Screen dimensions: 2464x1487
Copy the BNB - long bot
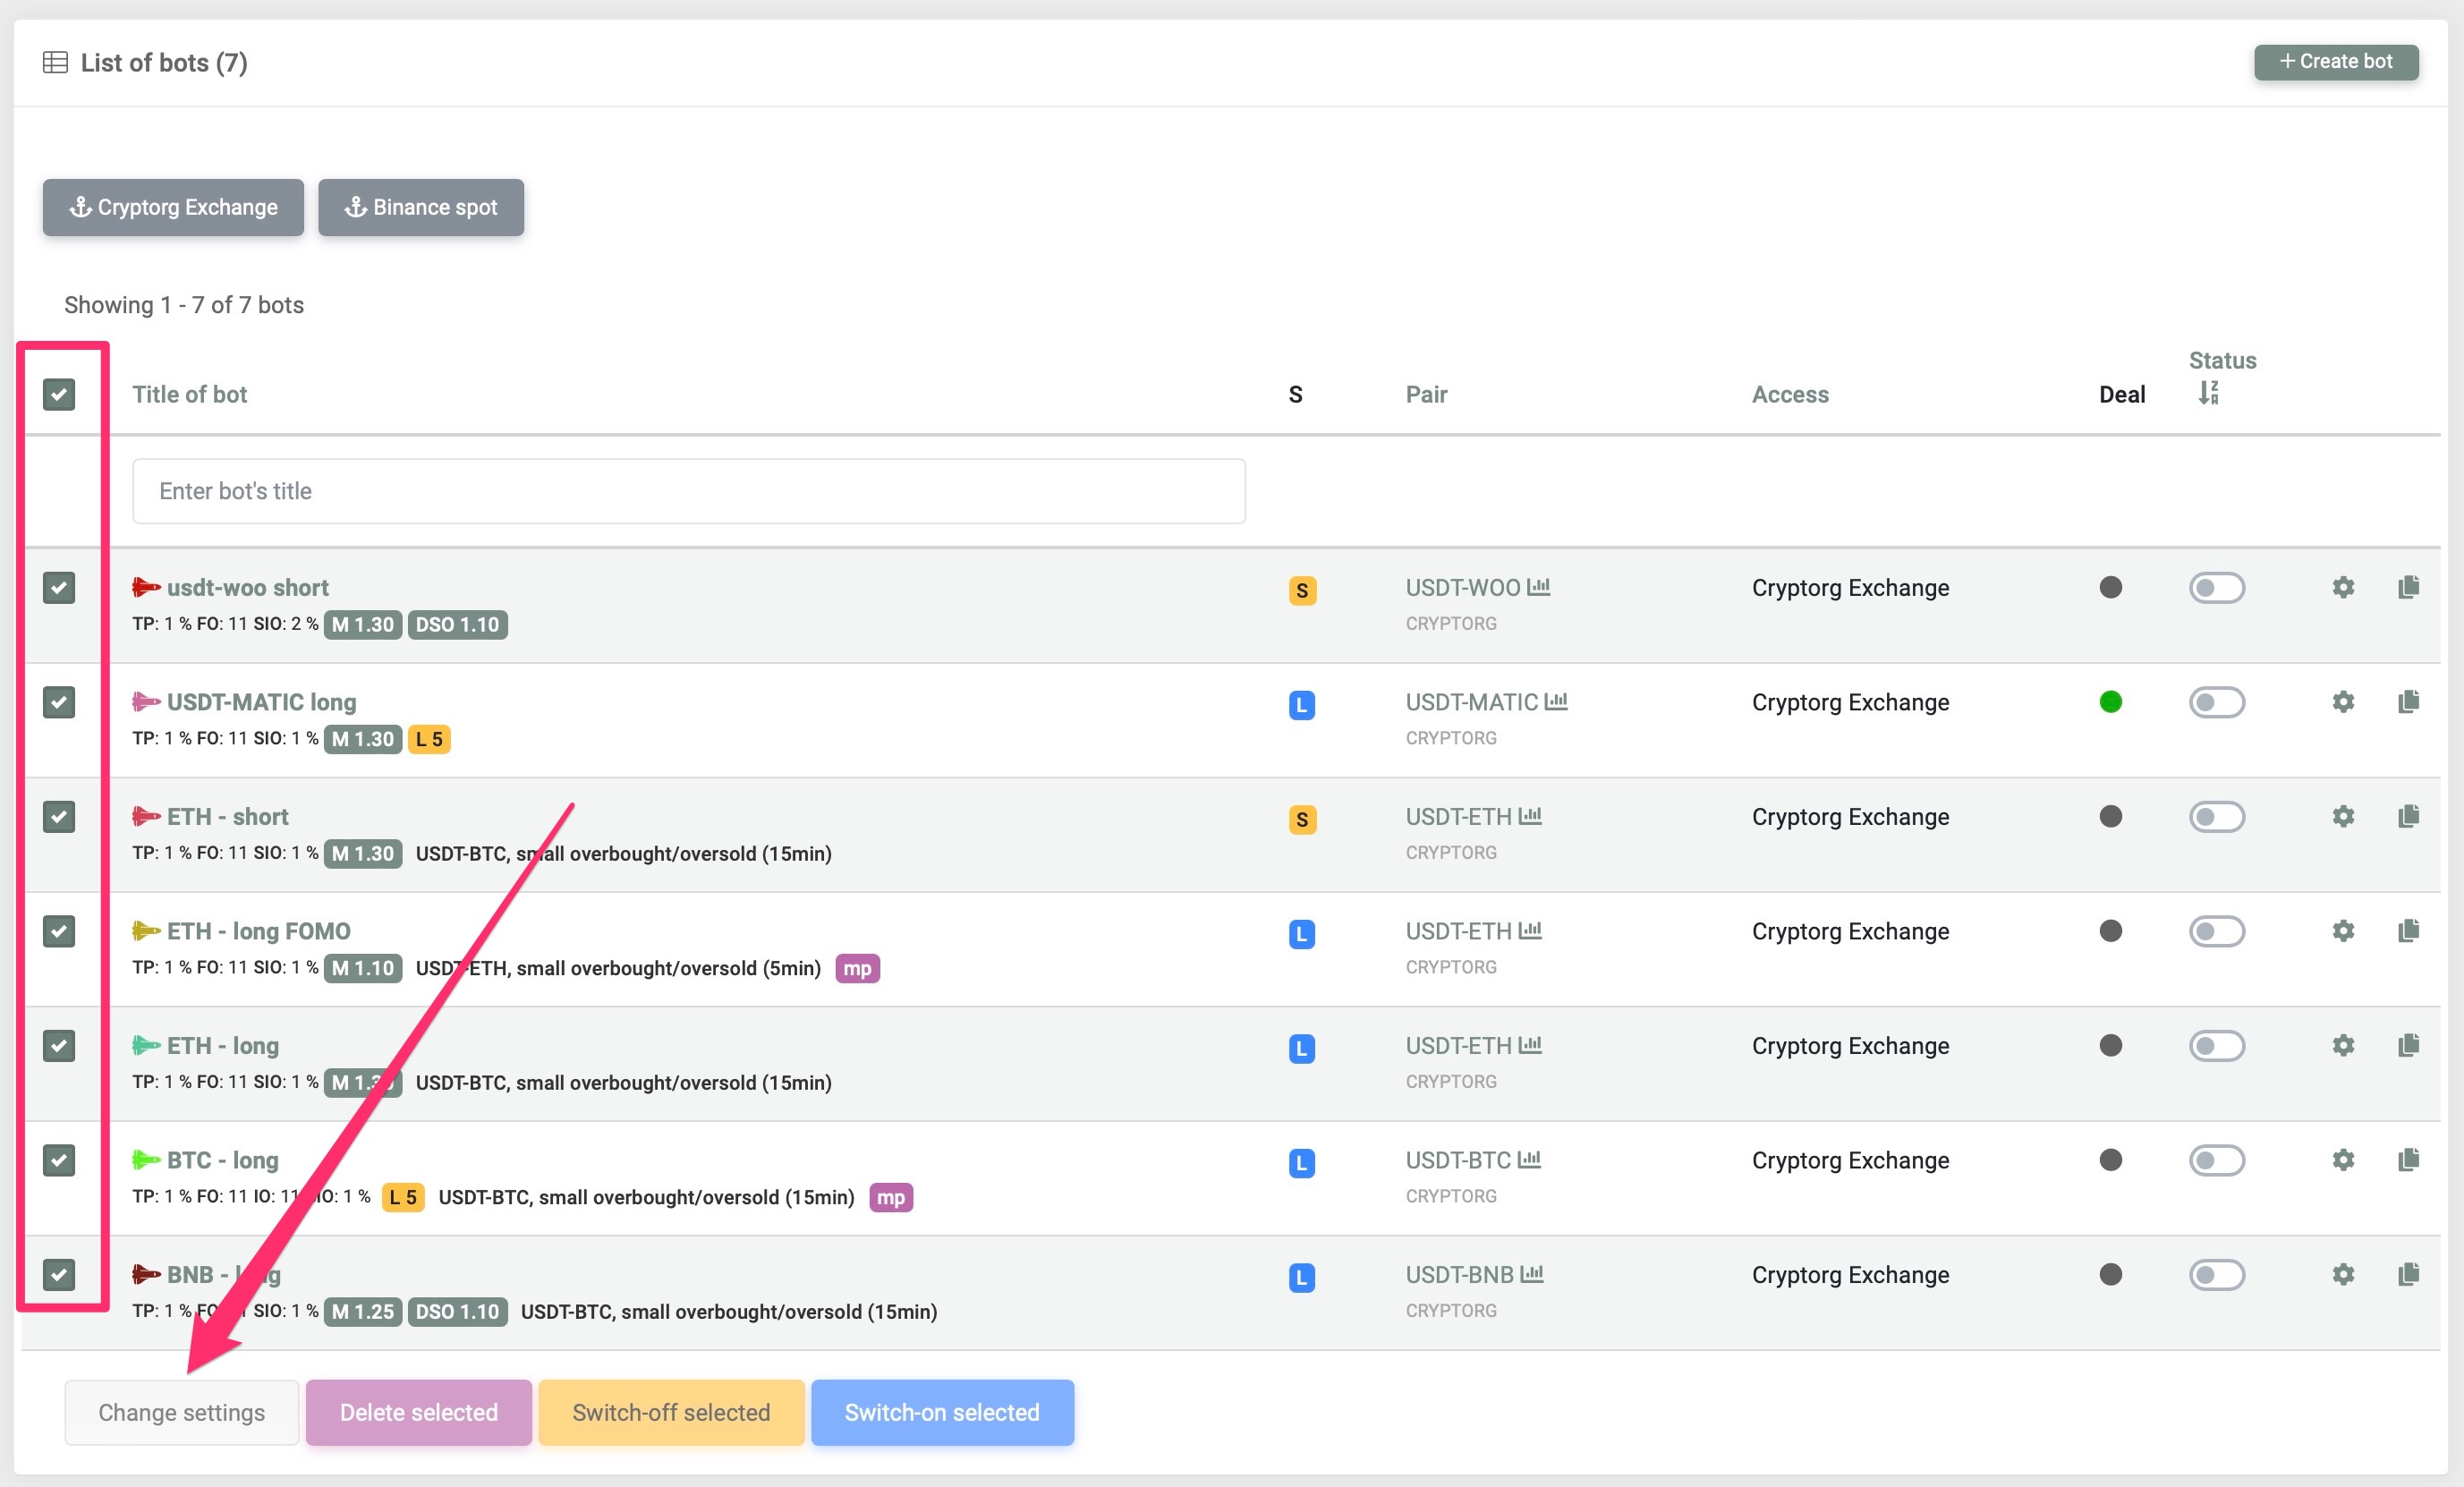2408,1274
